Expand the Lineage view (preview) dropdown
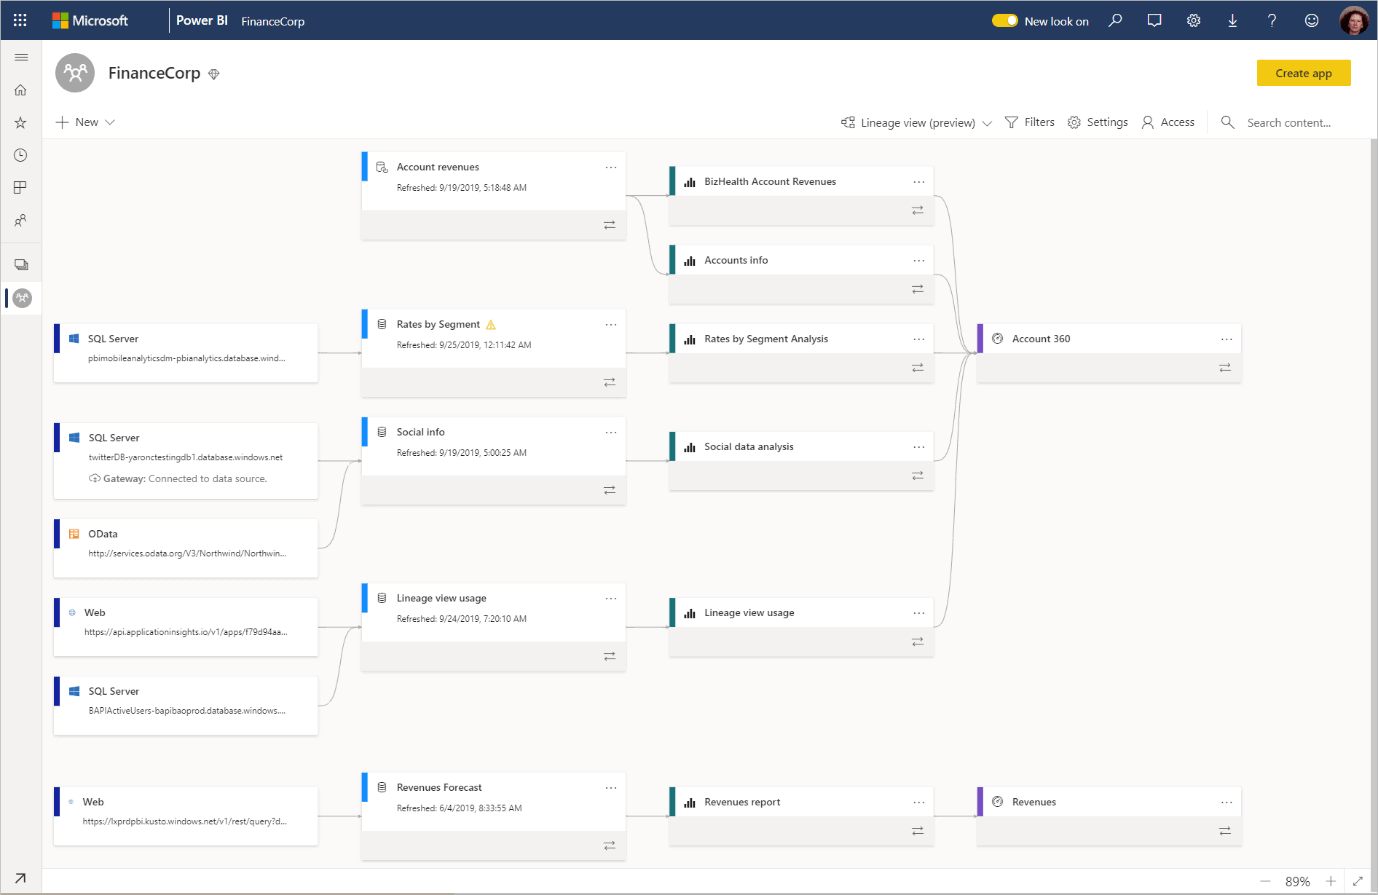The height and width of the screenshot is (895, 1378). 916,122
